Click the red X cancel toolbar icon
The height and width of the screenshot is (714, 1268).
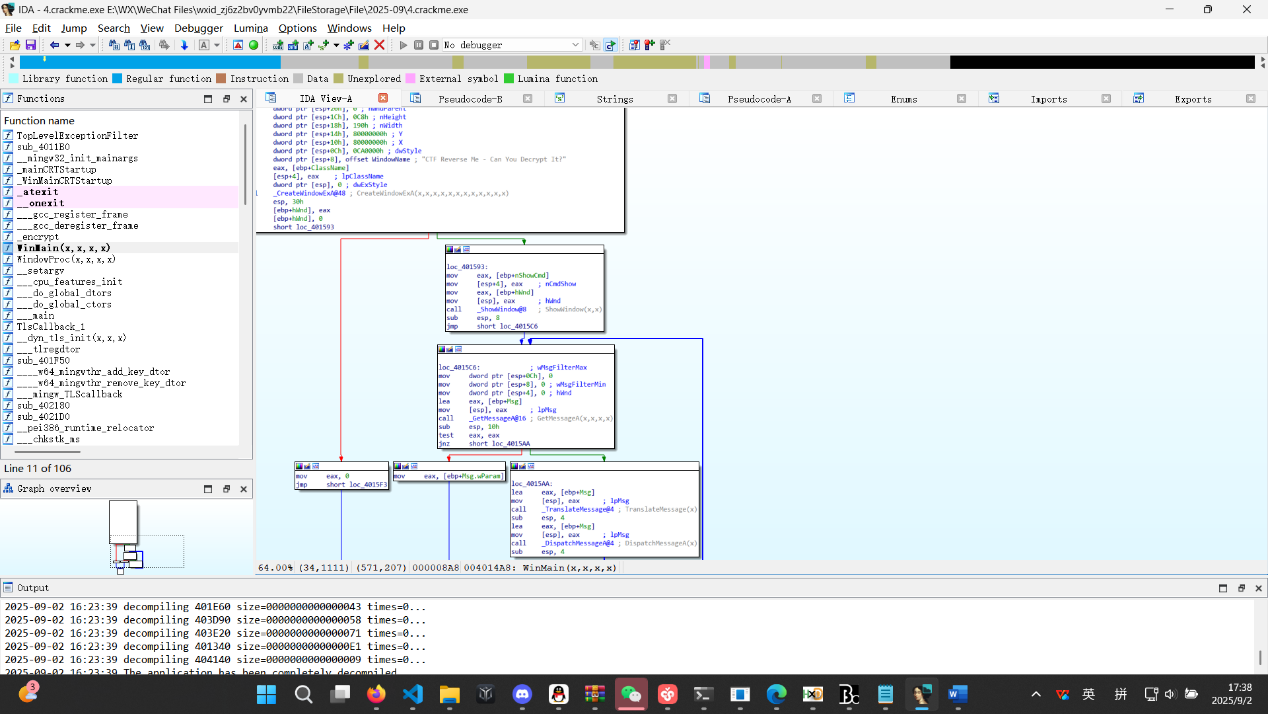pos(379,45)
